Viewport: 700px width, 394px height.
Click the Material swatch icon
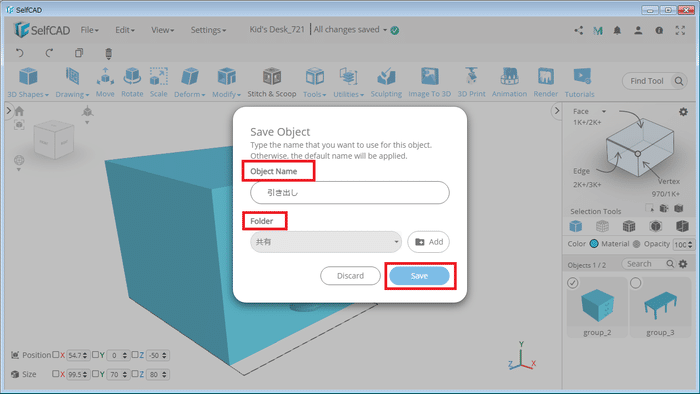tap(637, 244)
